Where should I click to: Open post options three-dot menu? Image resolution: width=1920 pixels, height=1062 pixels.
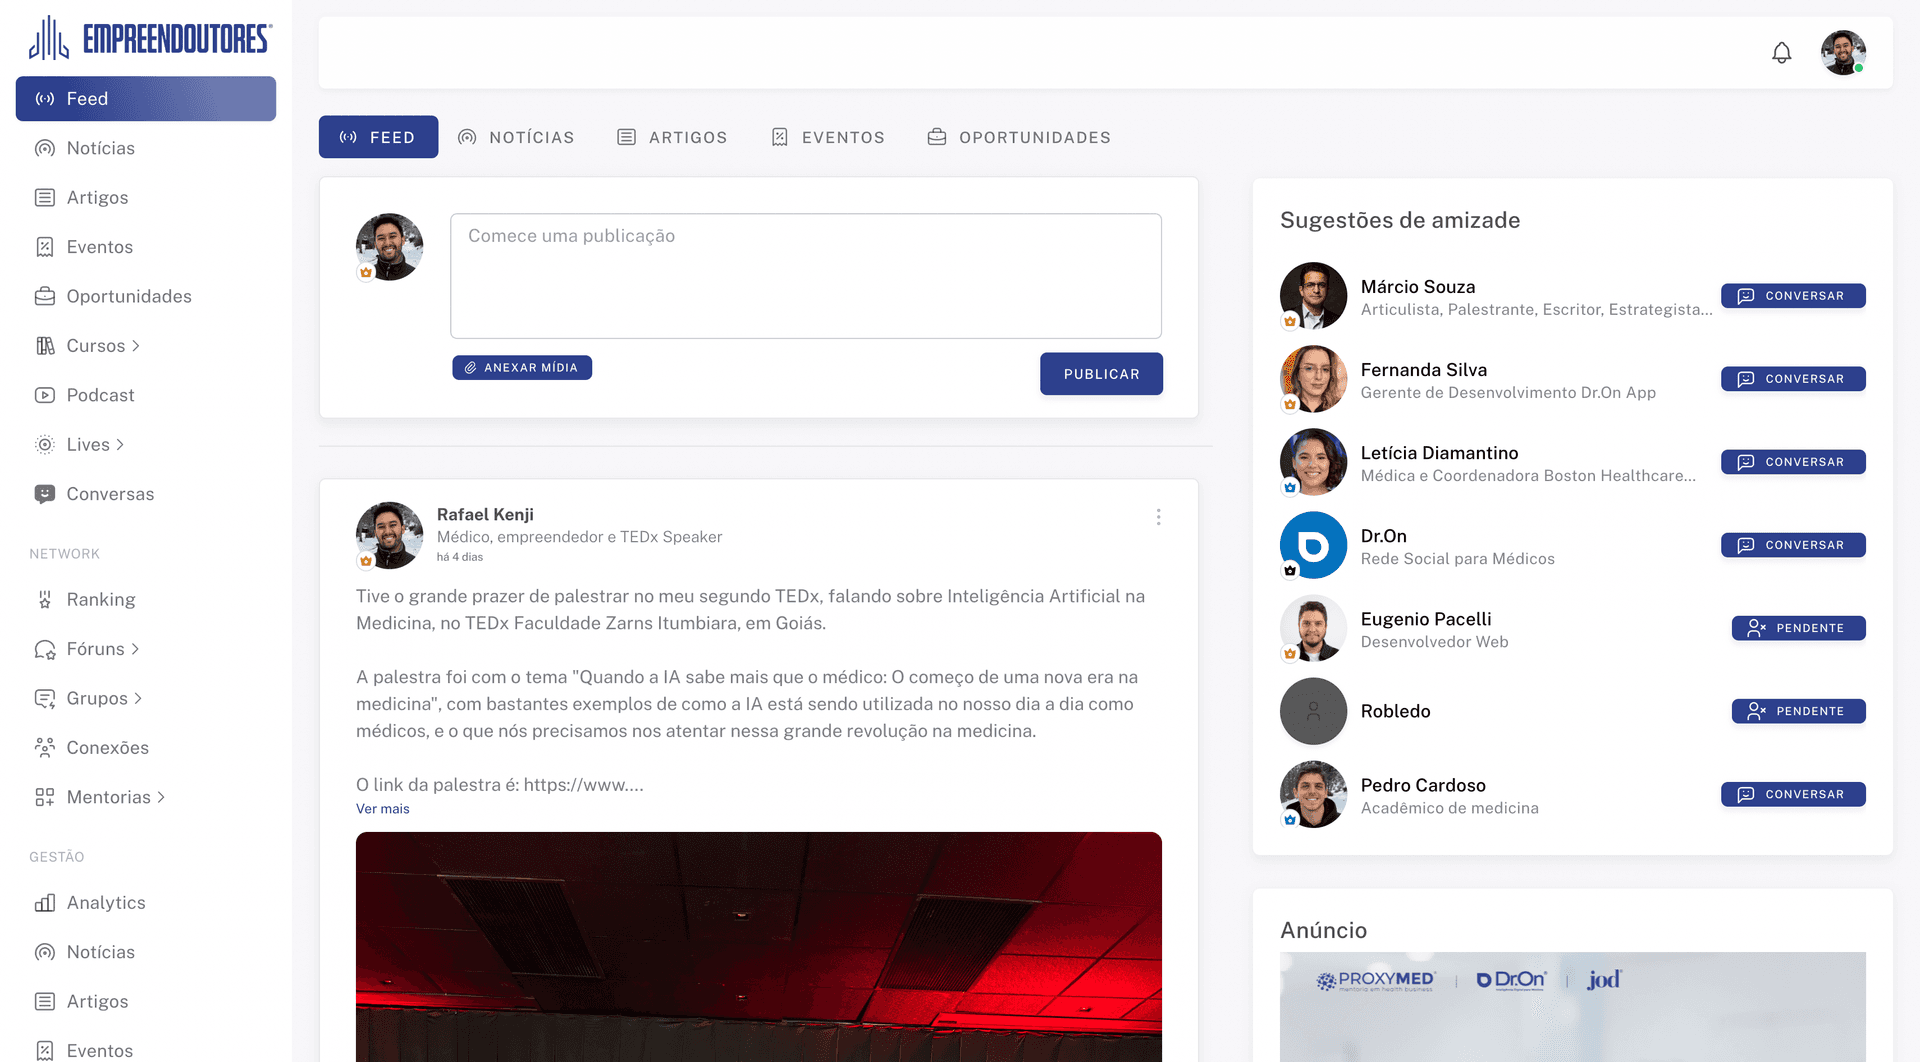point(1158,517)
